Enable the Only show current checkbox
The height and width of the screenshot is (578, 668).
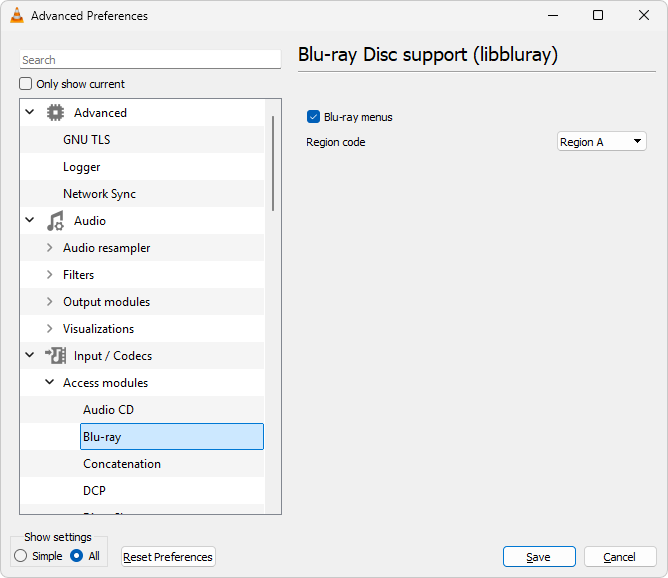27,84
